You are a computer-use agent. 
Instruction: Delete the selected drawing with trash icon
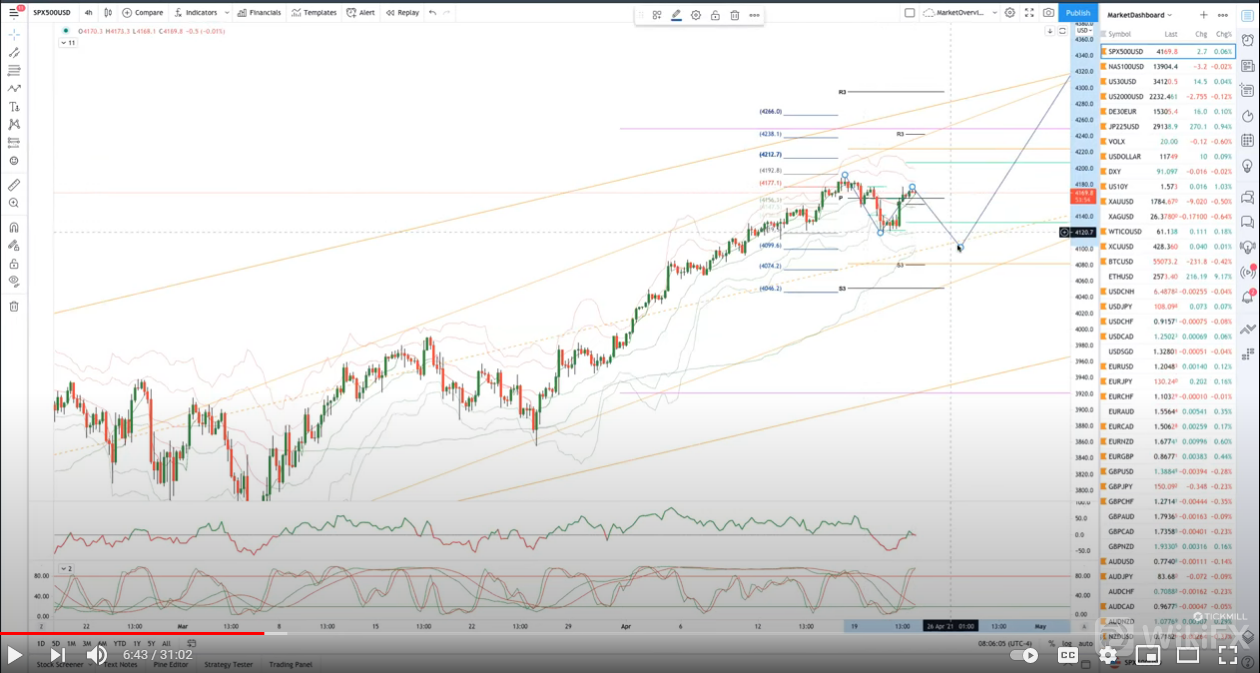735,15
